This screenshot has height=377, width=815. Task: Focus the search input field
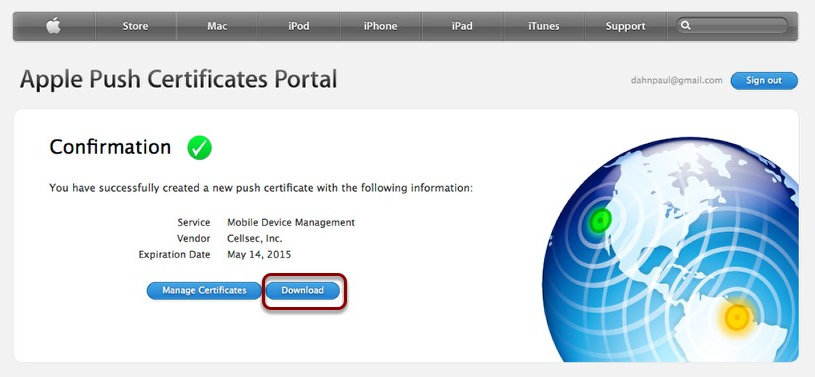pyautogui.click(x=732, y=25)
